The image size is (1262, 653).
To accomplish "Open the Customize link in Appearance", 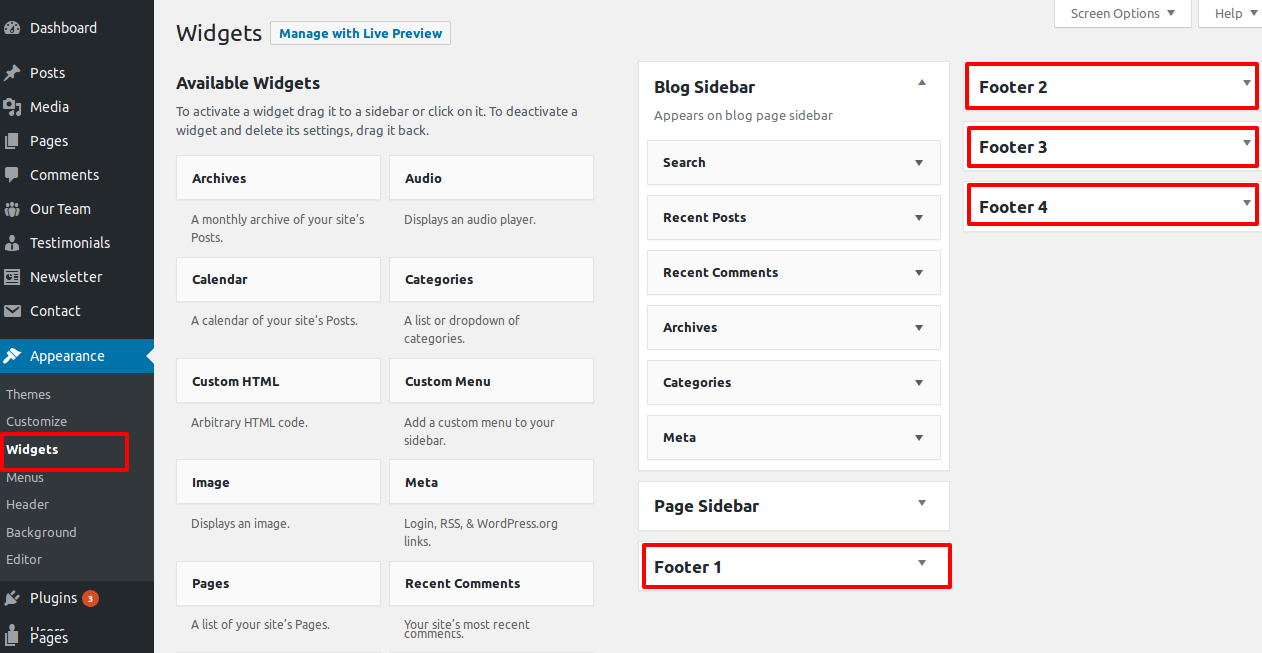I will 37,422.
